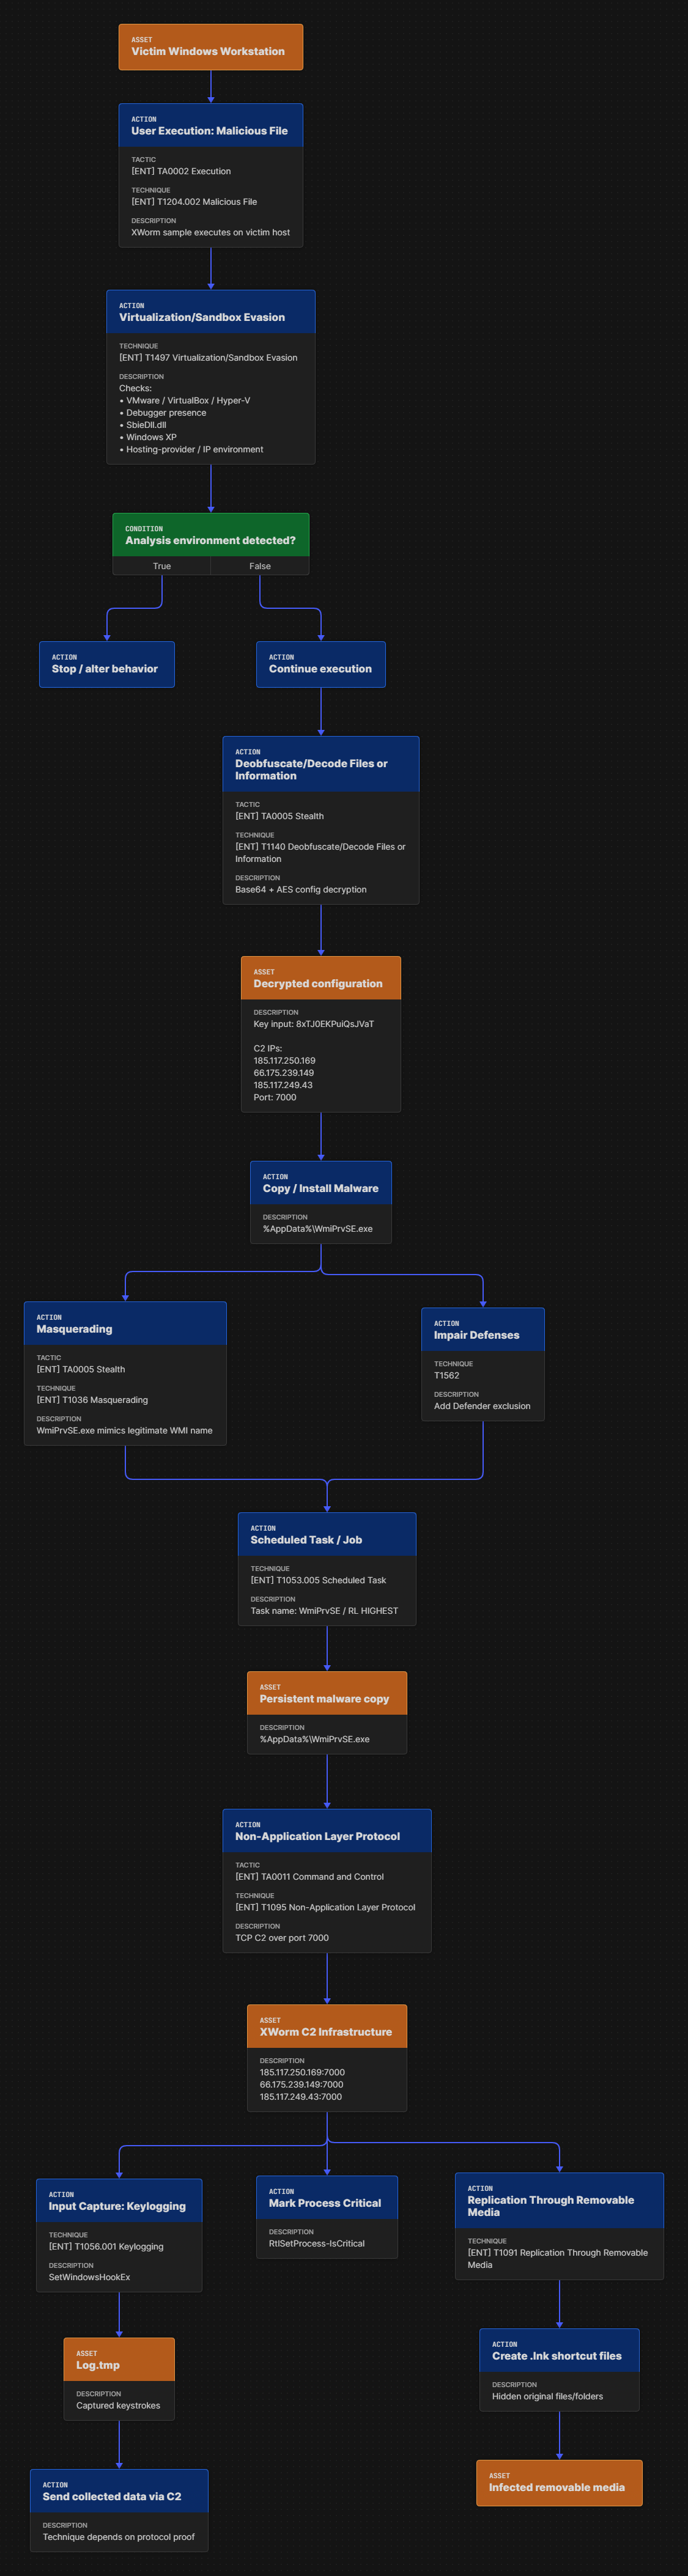The image size is (688, 2576).
Task: Click 'TCP C2 over port 7000' description
Action: click(282, 1938)
